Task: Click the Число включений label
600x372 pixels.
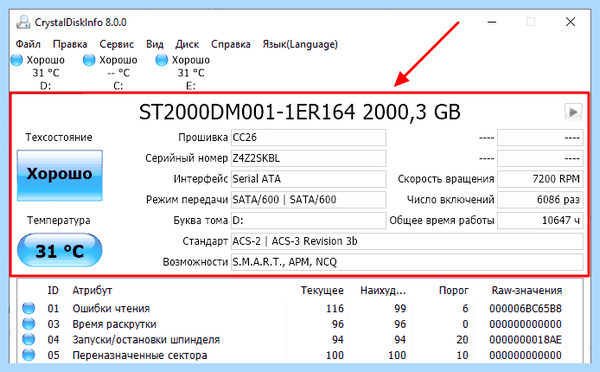Action: click(450, 199)
